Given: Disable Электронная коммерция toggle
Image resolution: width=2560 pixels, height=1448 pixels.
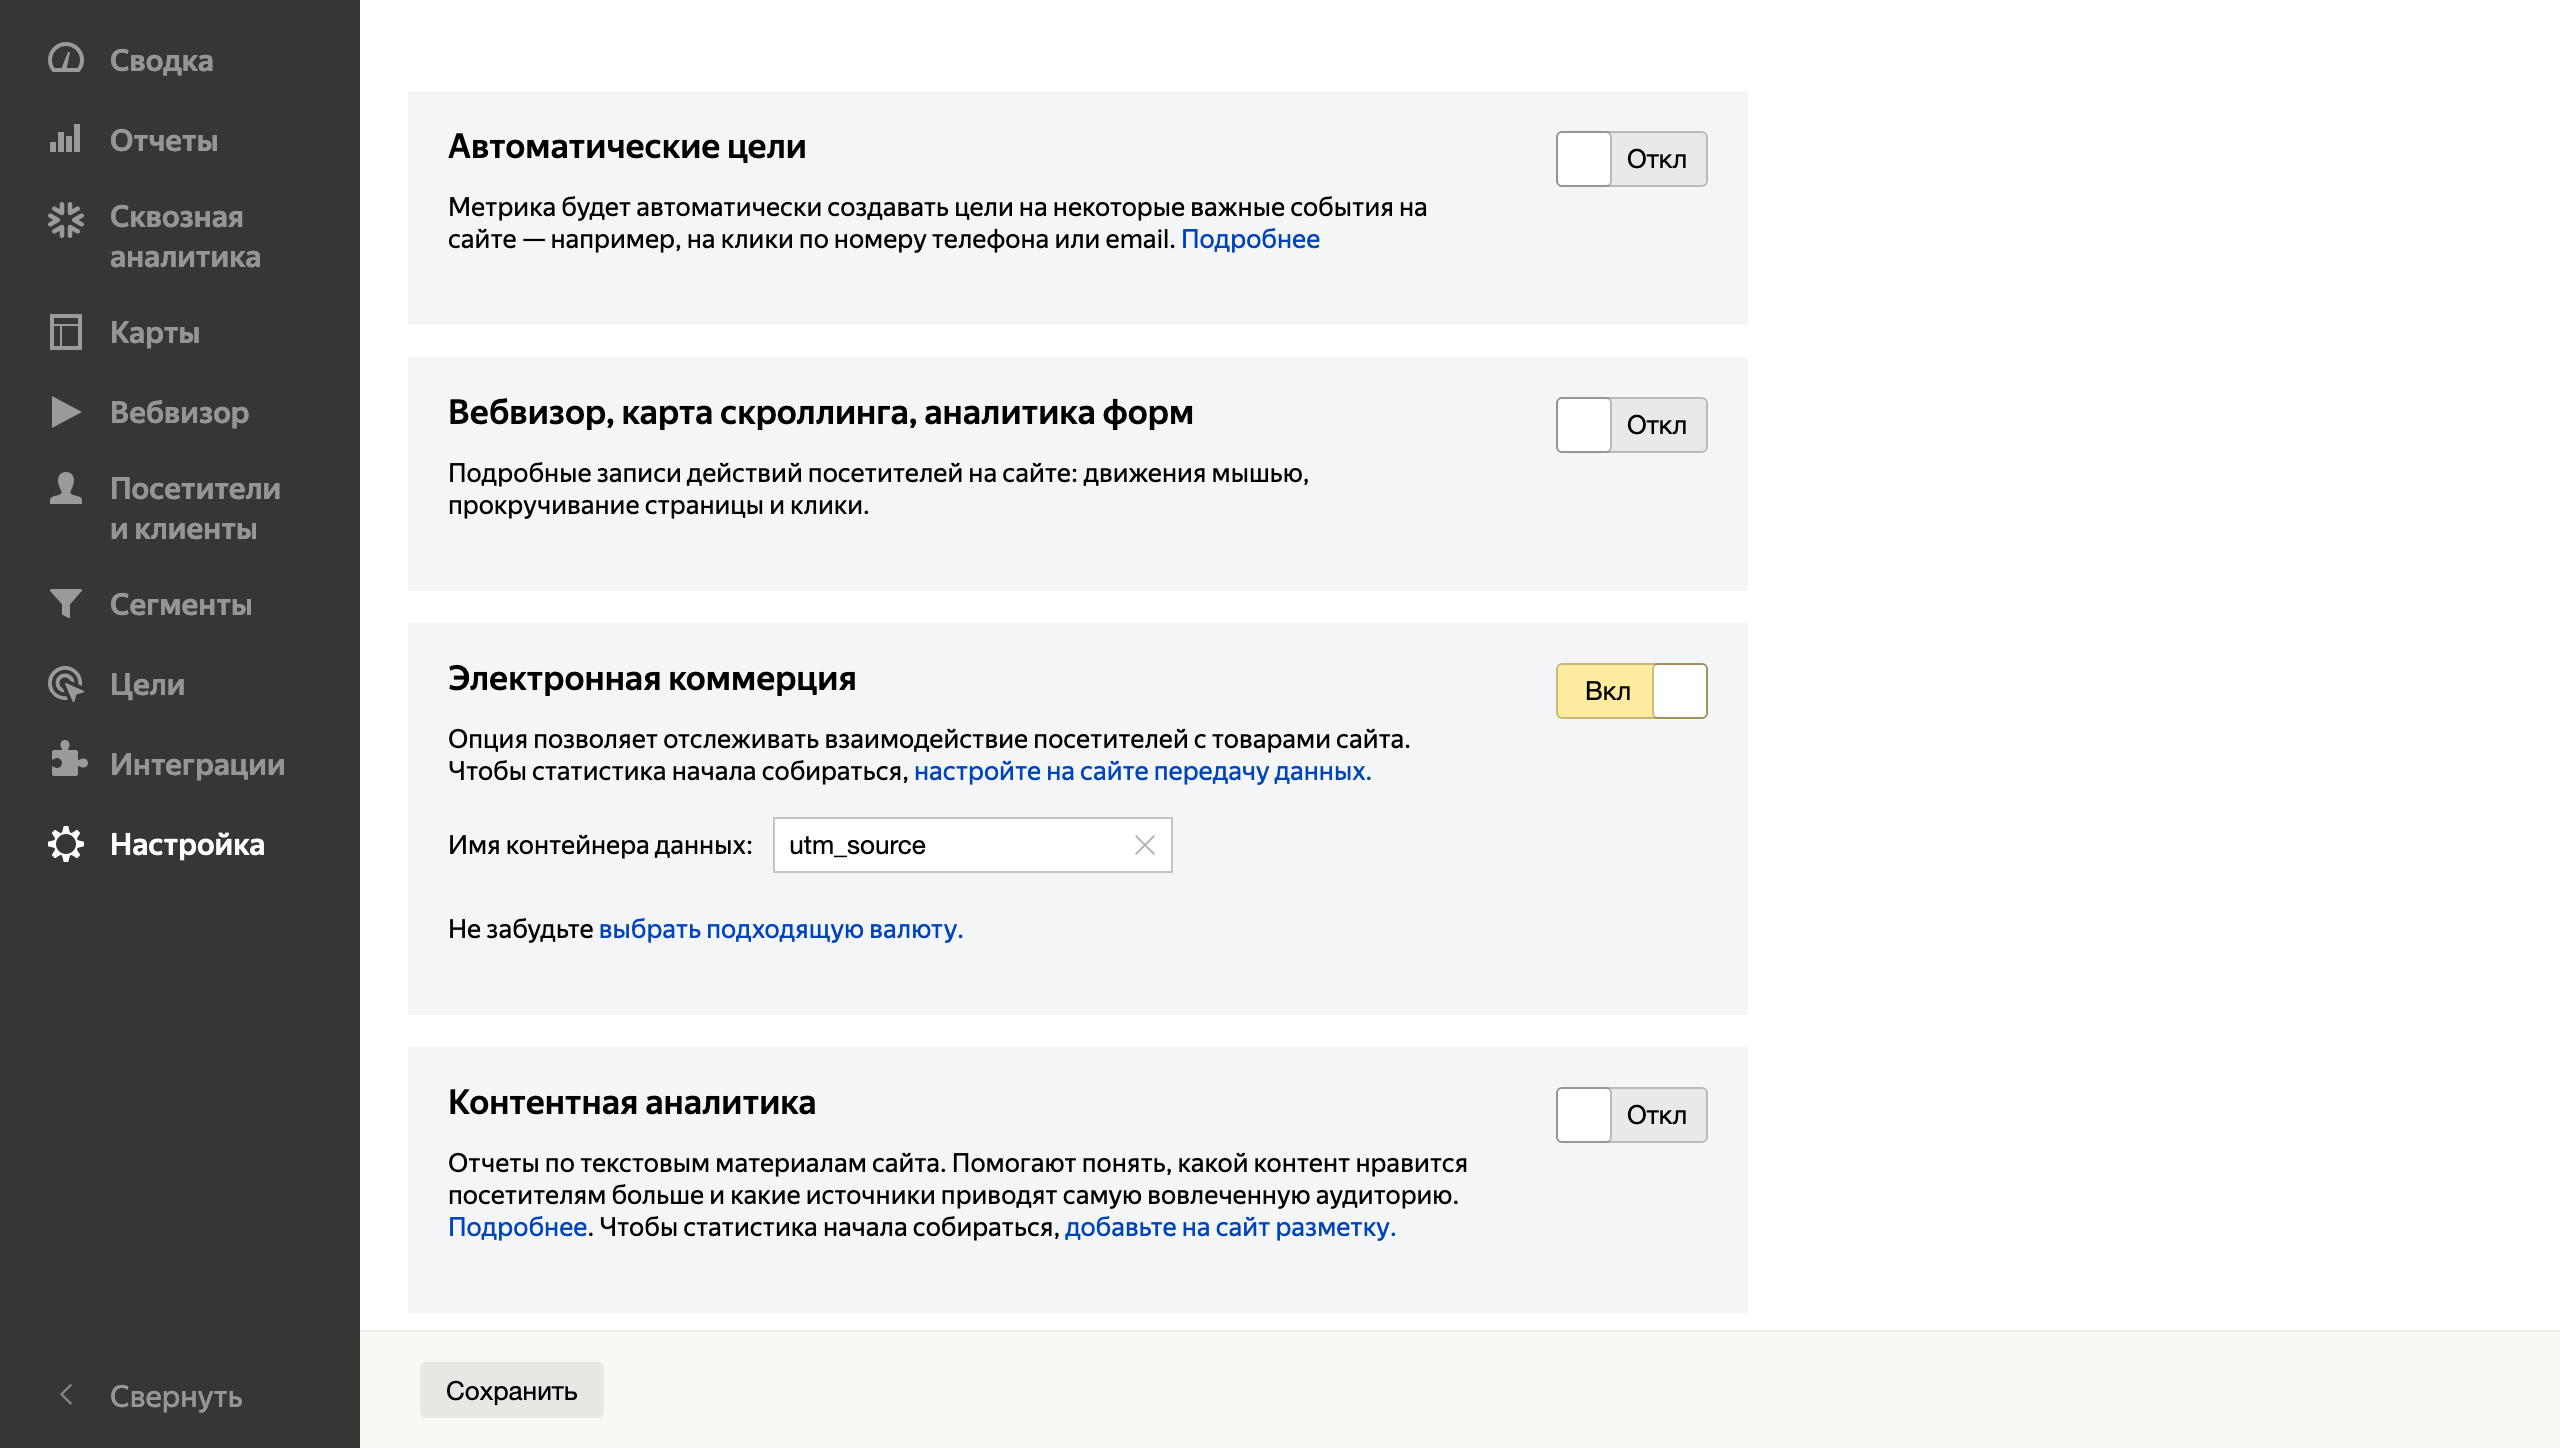Looking at the screenshot, I should (1631, 691).
